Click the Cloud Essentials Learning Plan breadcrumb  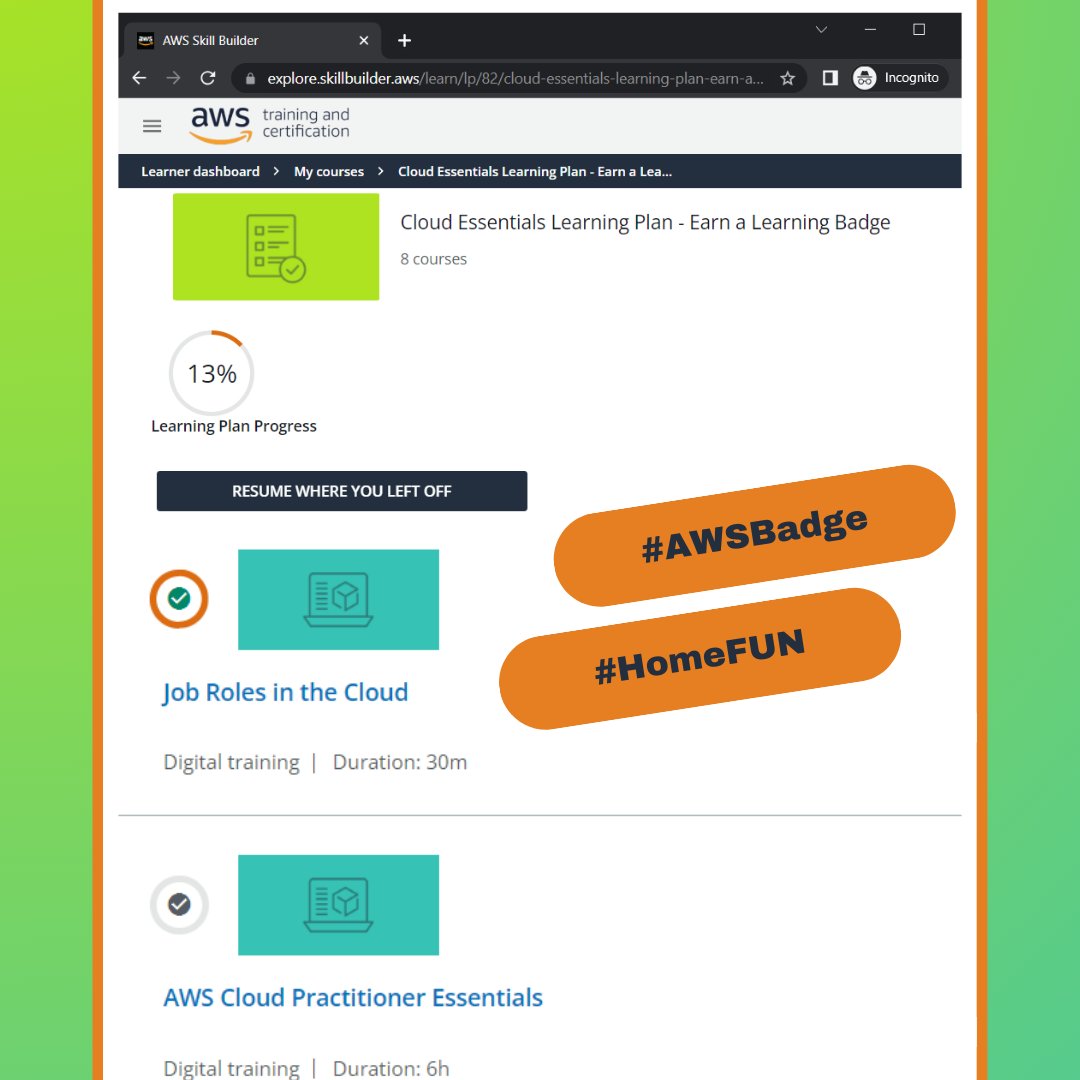pos(534,172)
